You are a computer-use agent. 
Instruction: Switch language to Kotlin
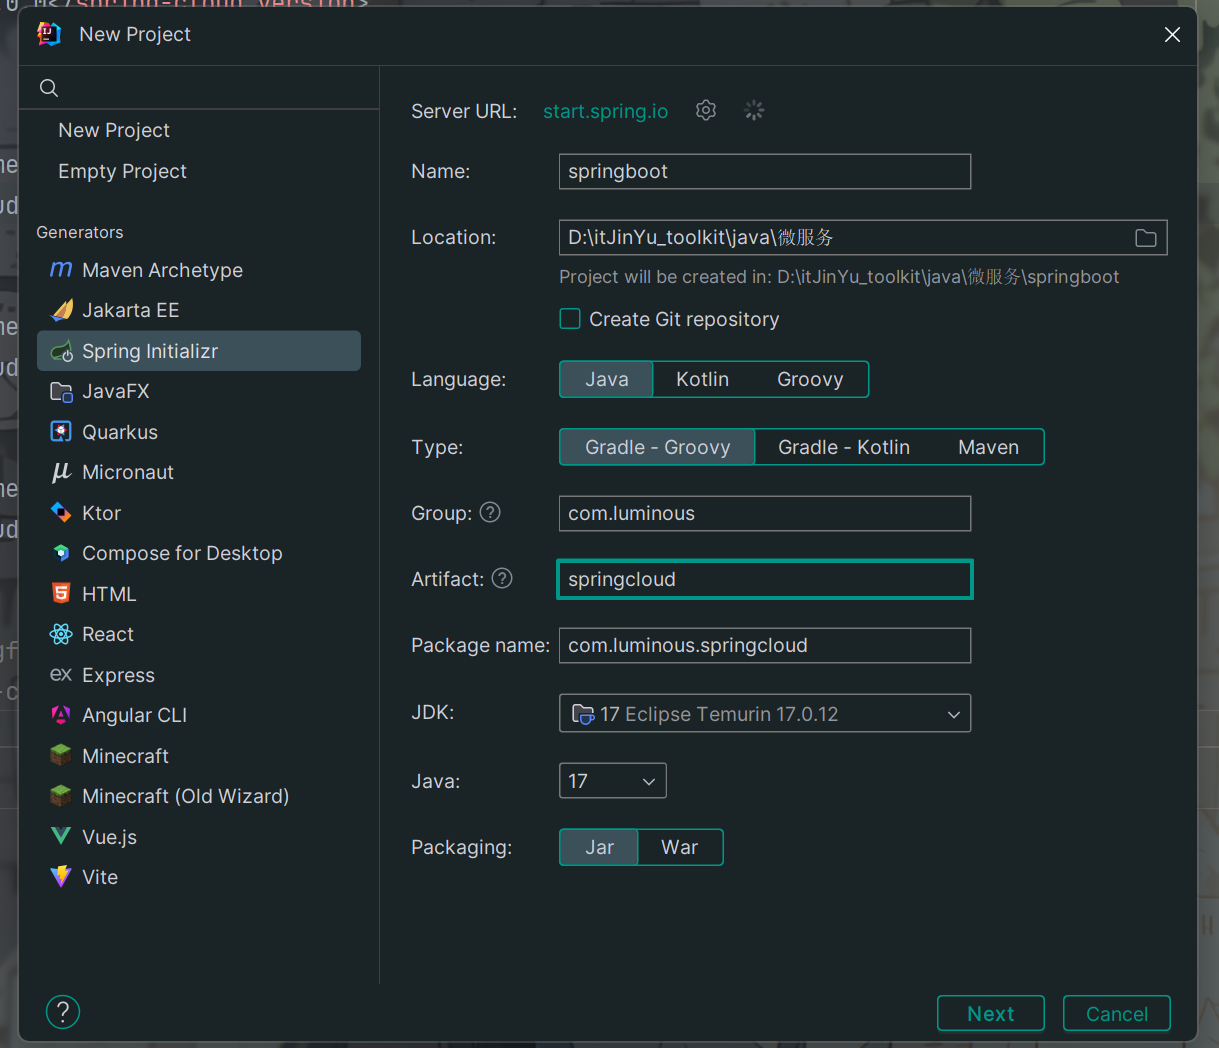click(702, 379)
